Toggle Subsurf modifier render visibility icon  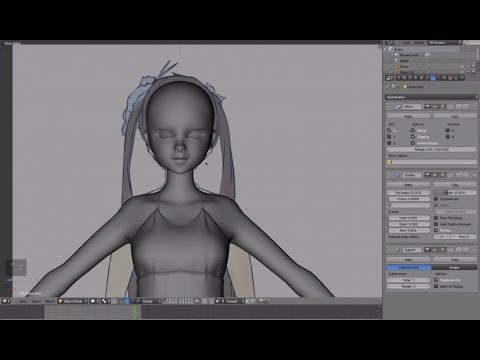coord(428,250)
